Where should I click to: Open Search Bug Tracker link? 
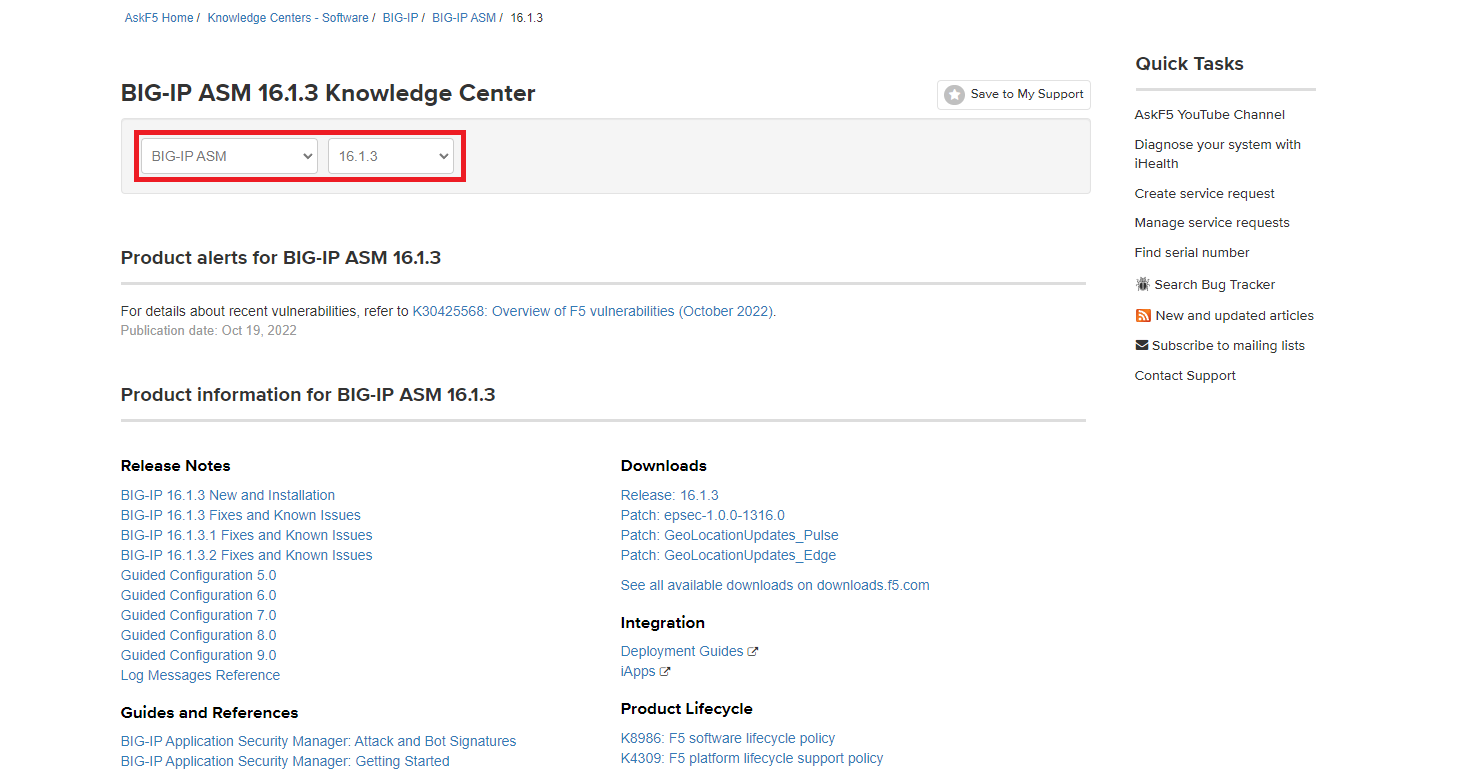click(x=1215, y=285)
